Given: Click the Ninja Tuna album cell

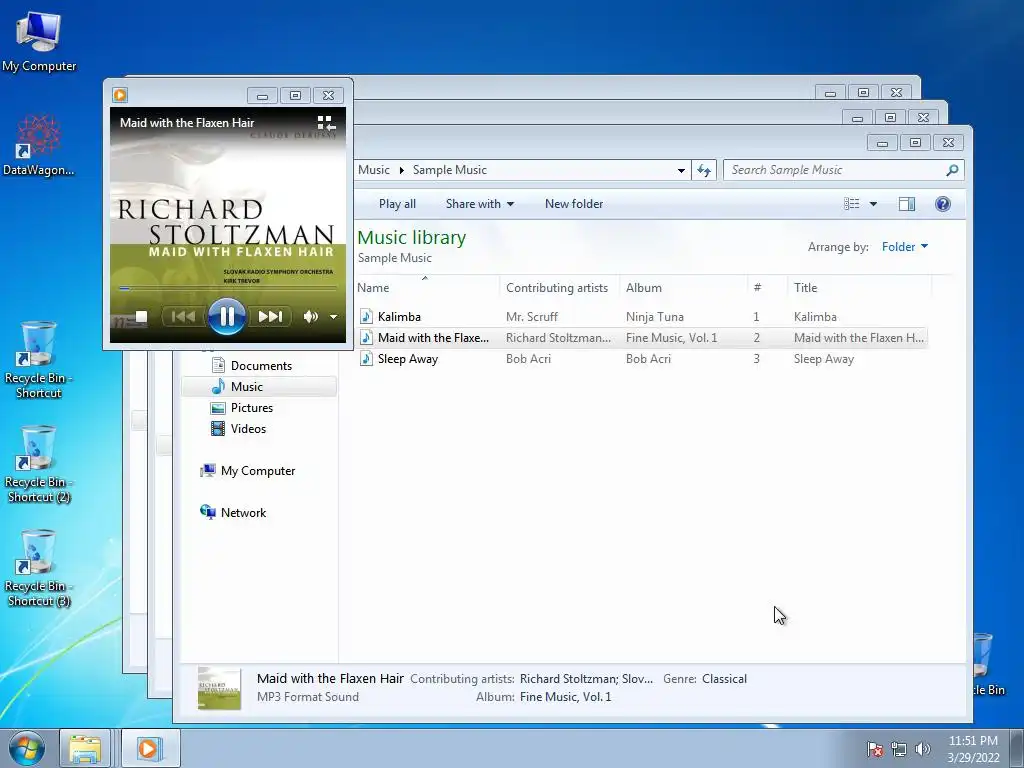Looking at the screenshot, I should [654, 317].
